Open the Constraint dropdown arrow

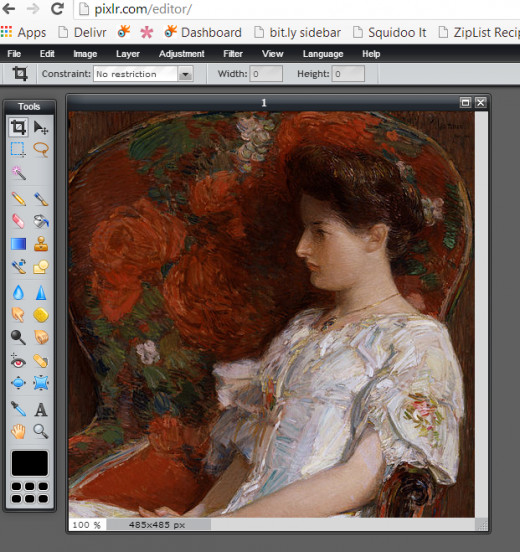coord(185,74)
